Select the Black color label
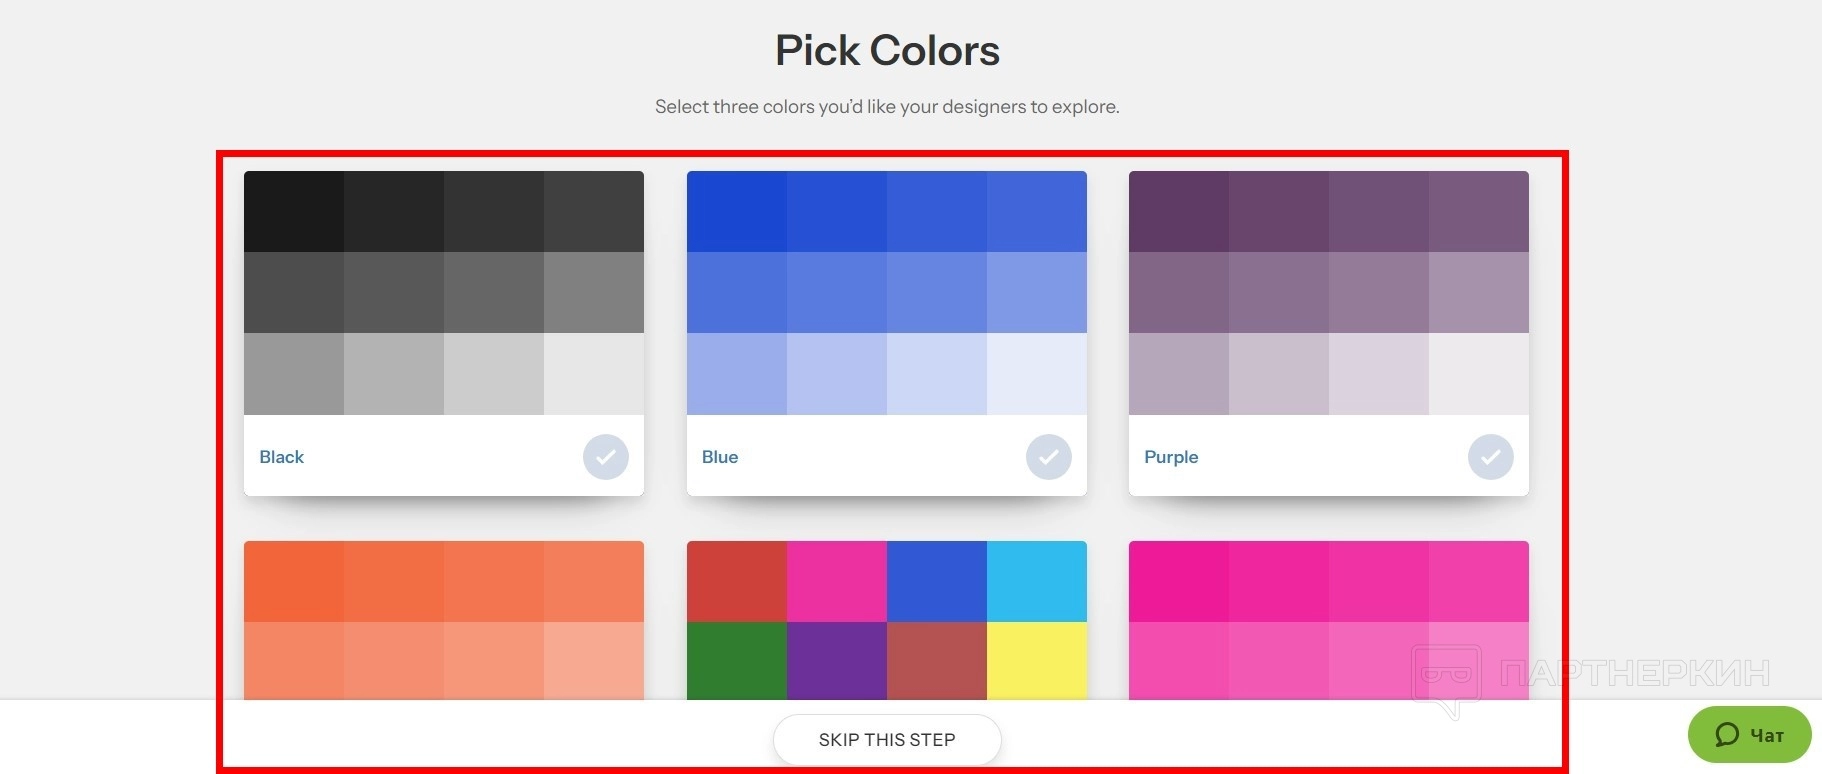The height and width of the screenshot is (774, 1822). click(282, 457)
